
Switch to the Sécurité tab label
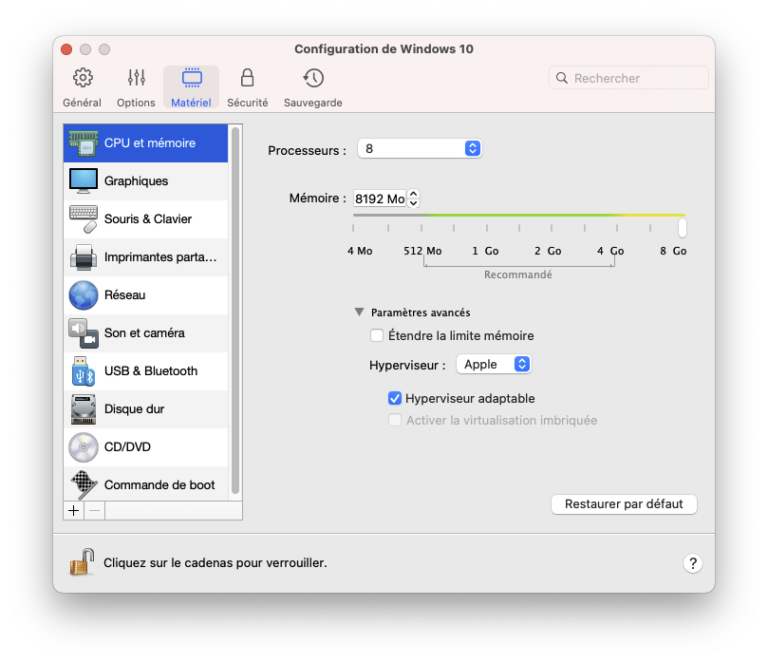tap(247, 103)
